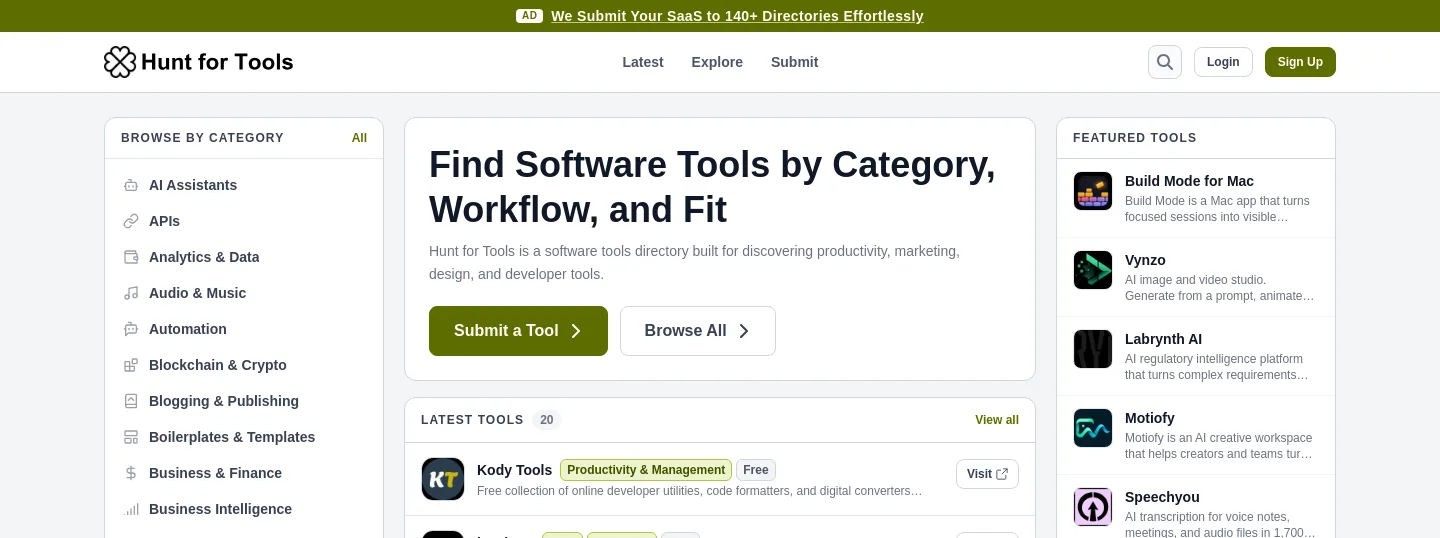Click the chevron on Browse All

[x=744, y=331]
